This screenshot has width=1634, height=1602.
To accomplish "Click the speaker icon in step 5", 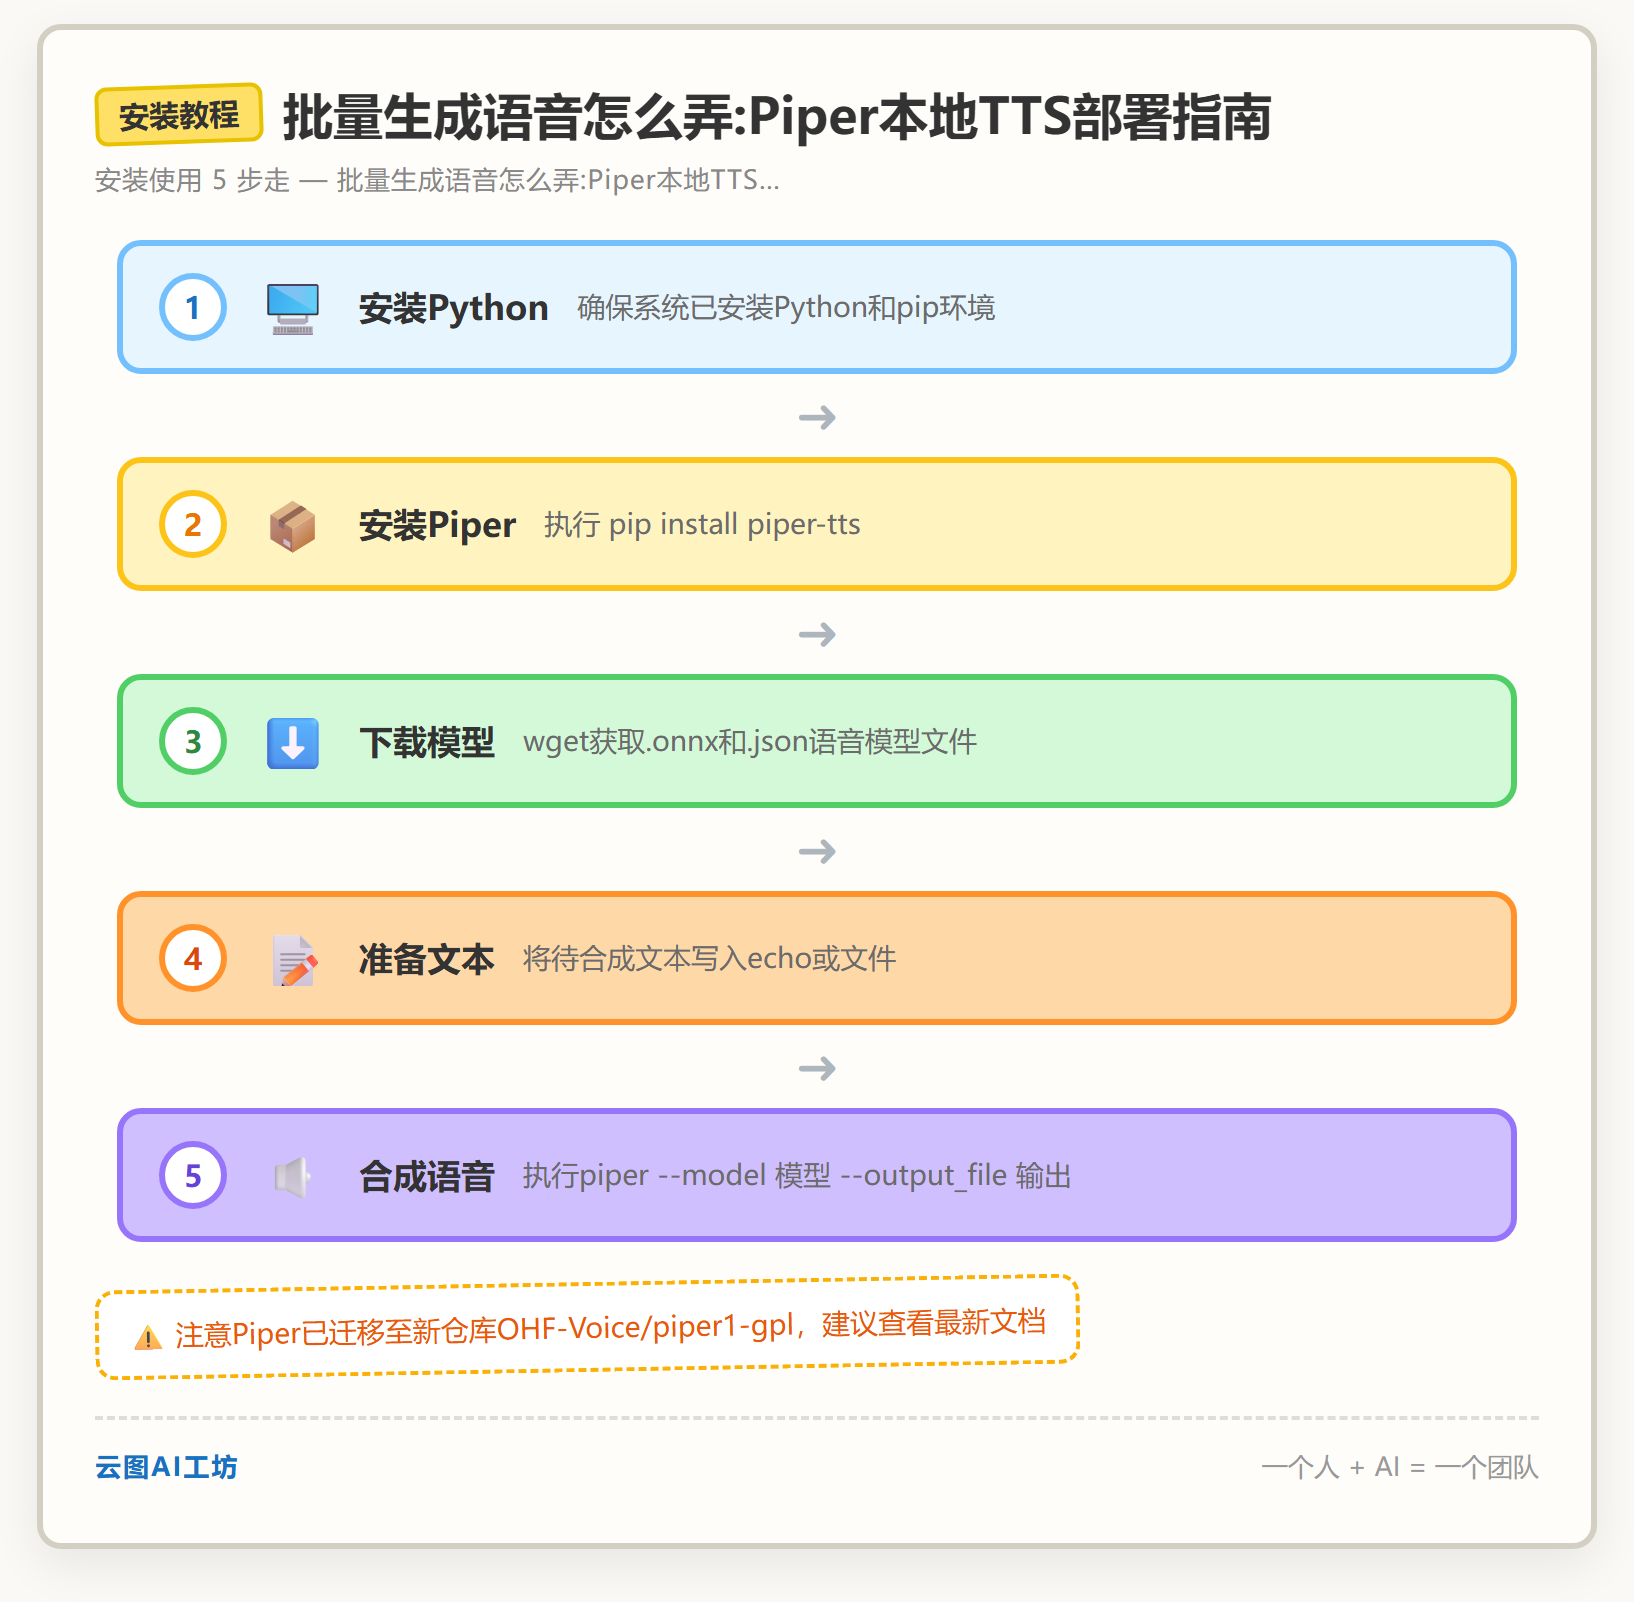I will 293,1177.
